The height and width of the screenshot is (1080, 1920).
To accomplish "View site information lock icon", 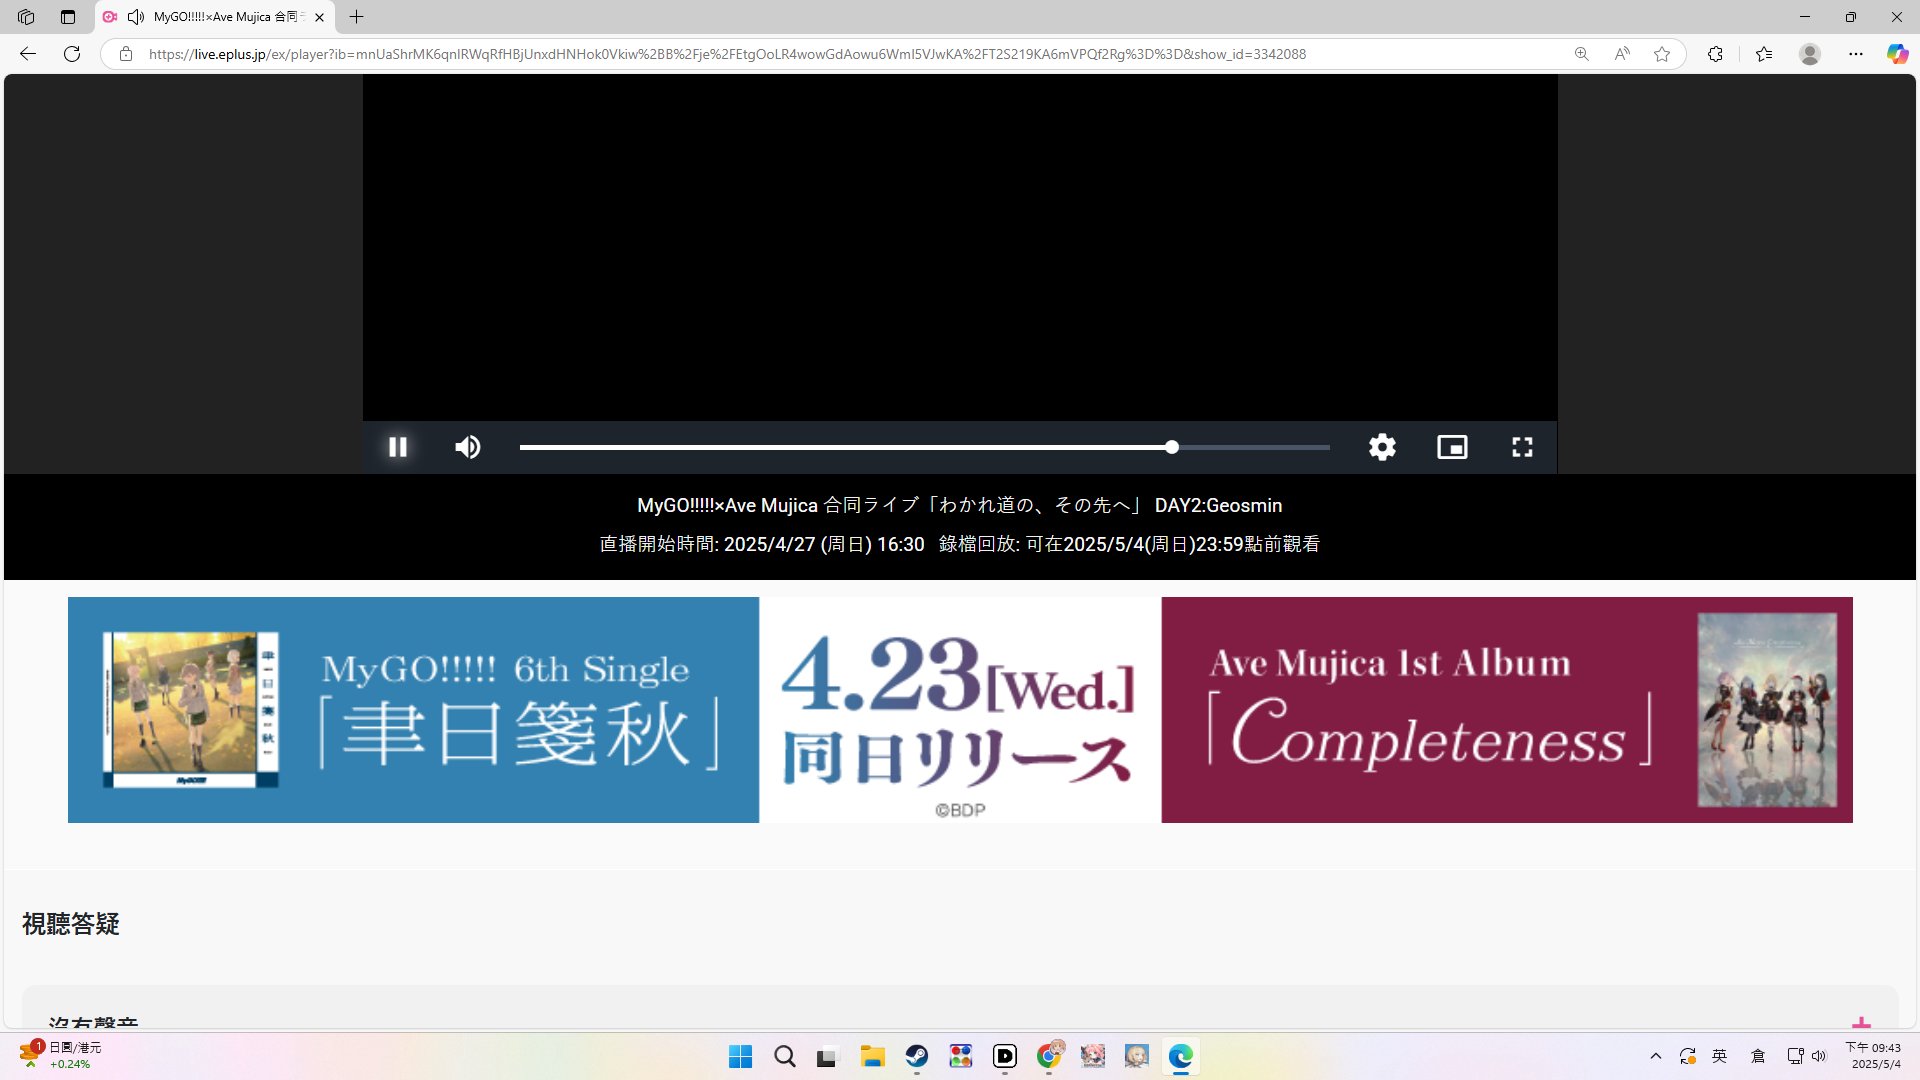I will click(126, 54).
